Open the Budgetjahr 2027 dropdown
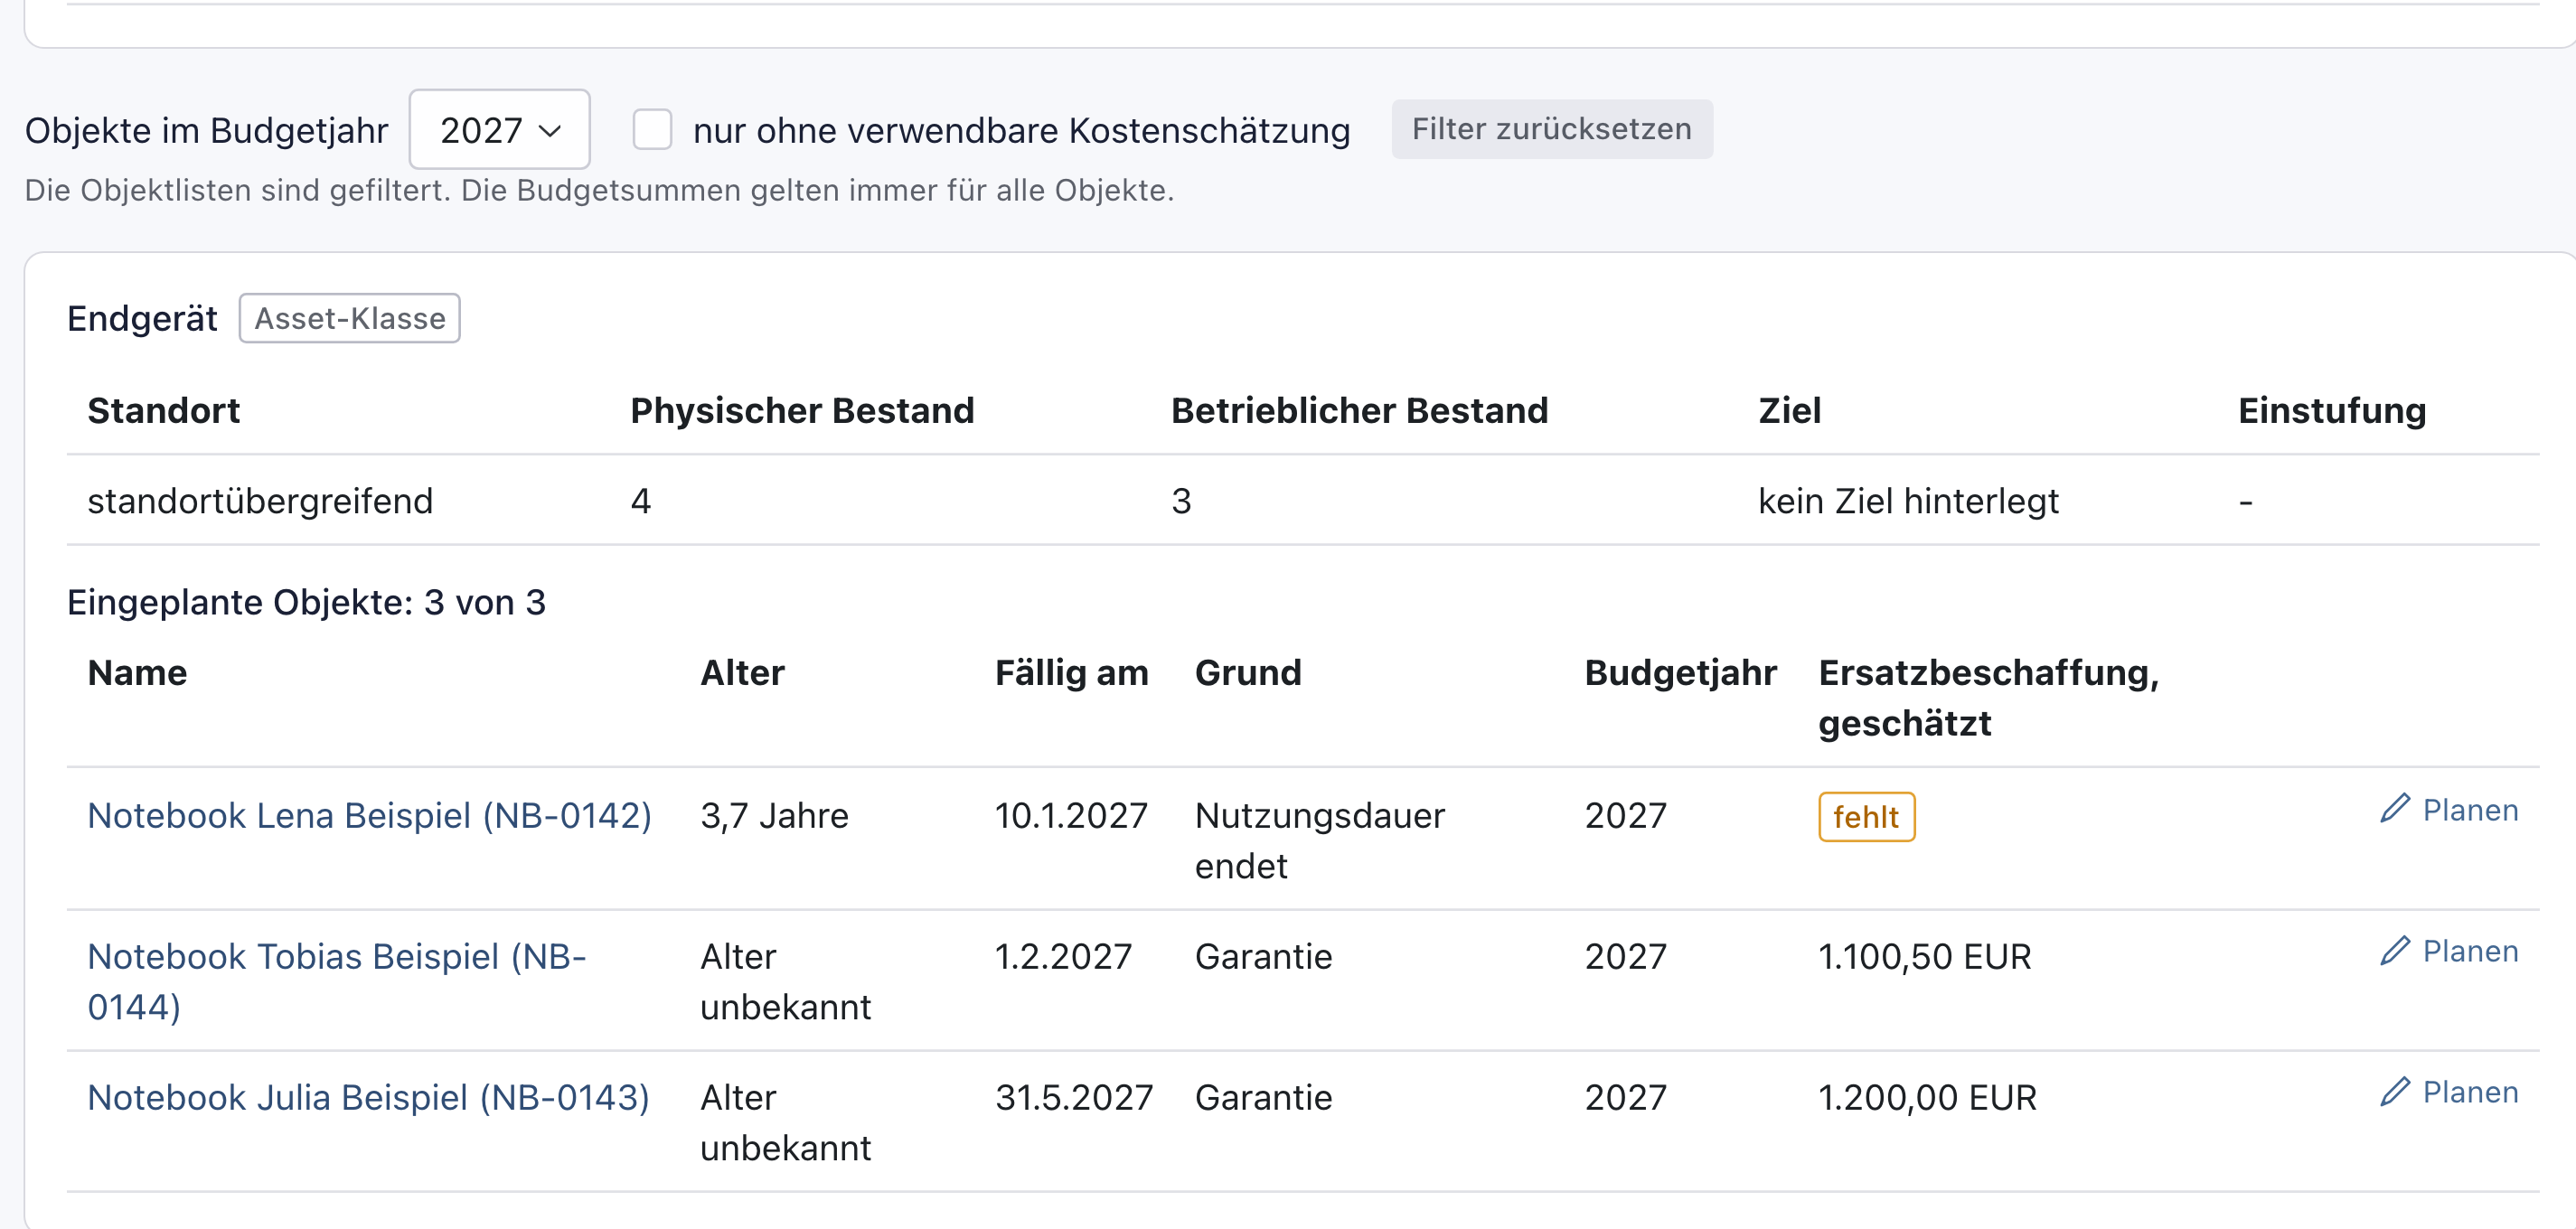Image resolution: width=2576 pixels, height=1229 pixels. (499, 130)
